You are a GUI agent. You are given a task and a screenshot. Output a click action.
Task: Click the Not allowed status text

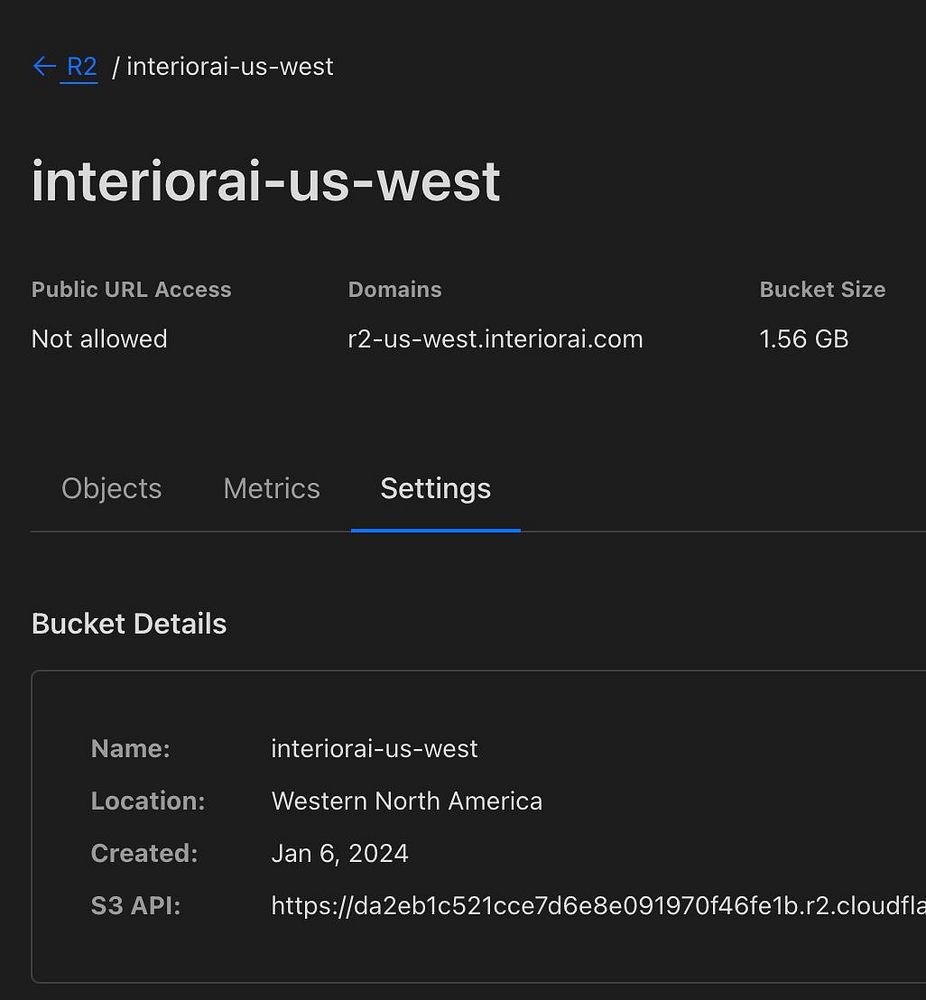click(99, 339)
